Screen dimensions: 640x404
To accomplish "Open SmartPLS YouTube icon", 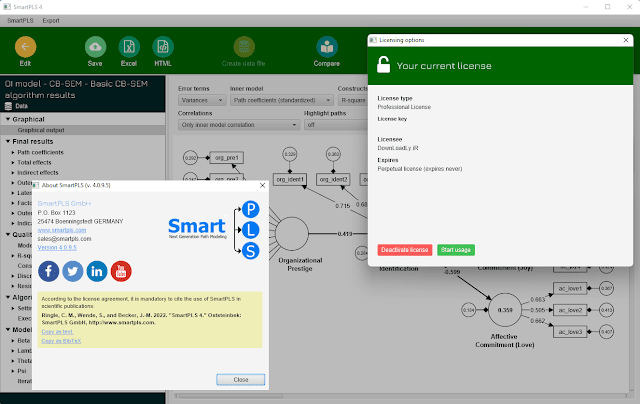I will tap(121, 271).
